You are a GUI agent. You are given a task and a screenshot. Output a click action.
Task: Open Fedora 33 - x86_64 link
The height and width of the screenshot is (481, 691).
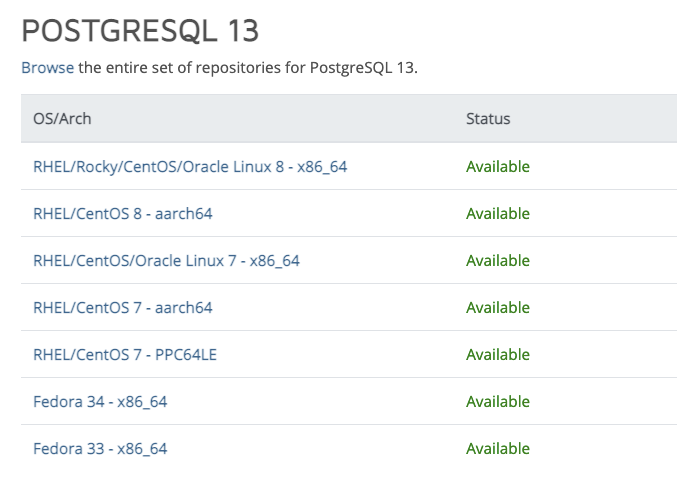[x=100, y=449]
